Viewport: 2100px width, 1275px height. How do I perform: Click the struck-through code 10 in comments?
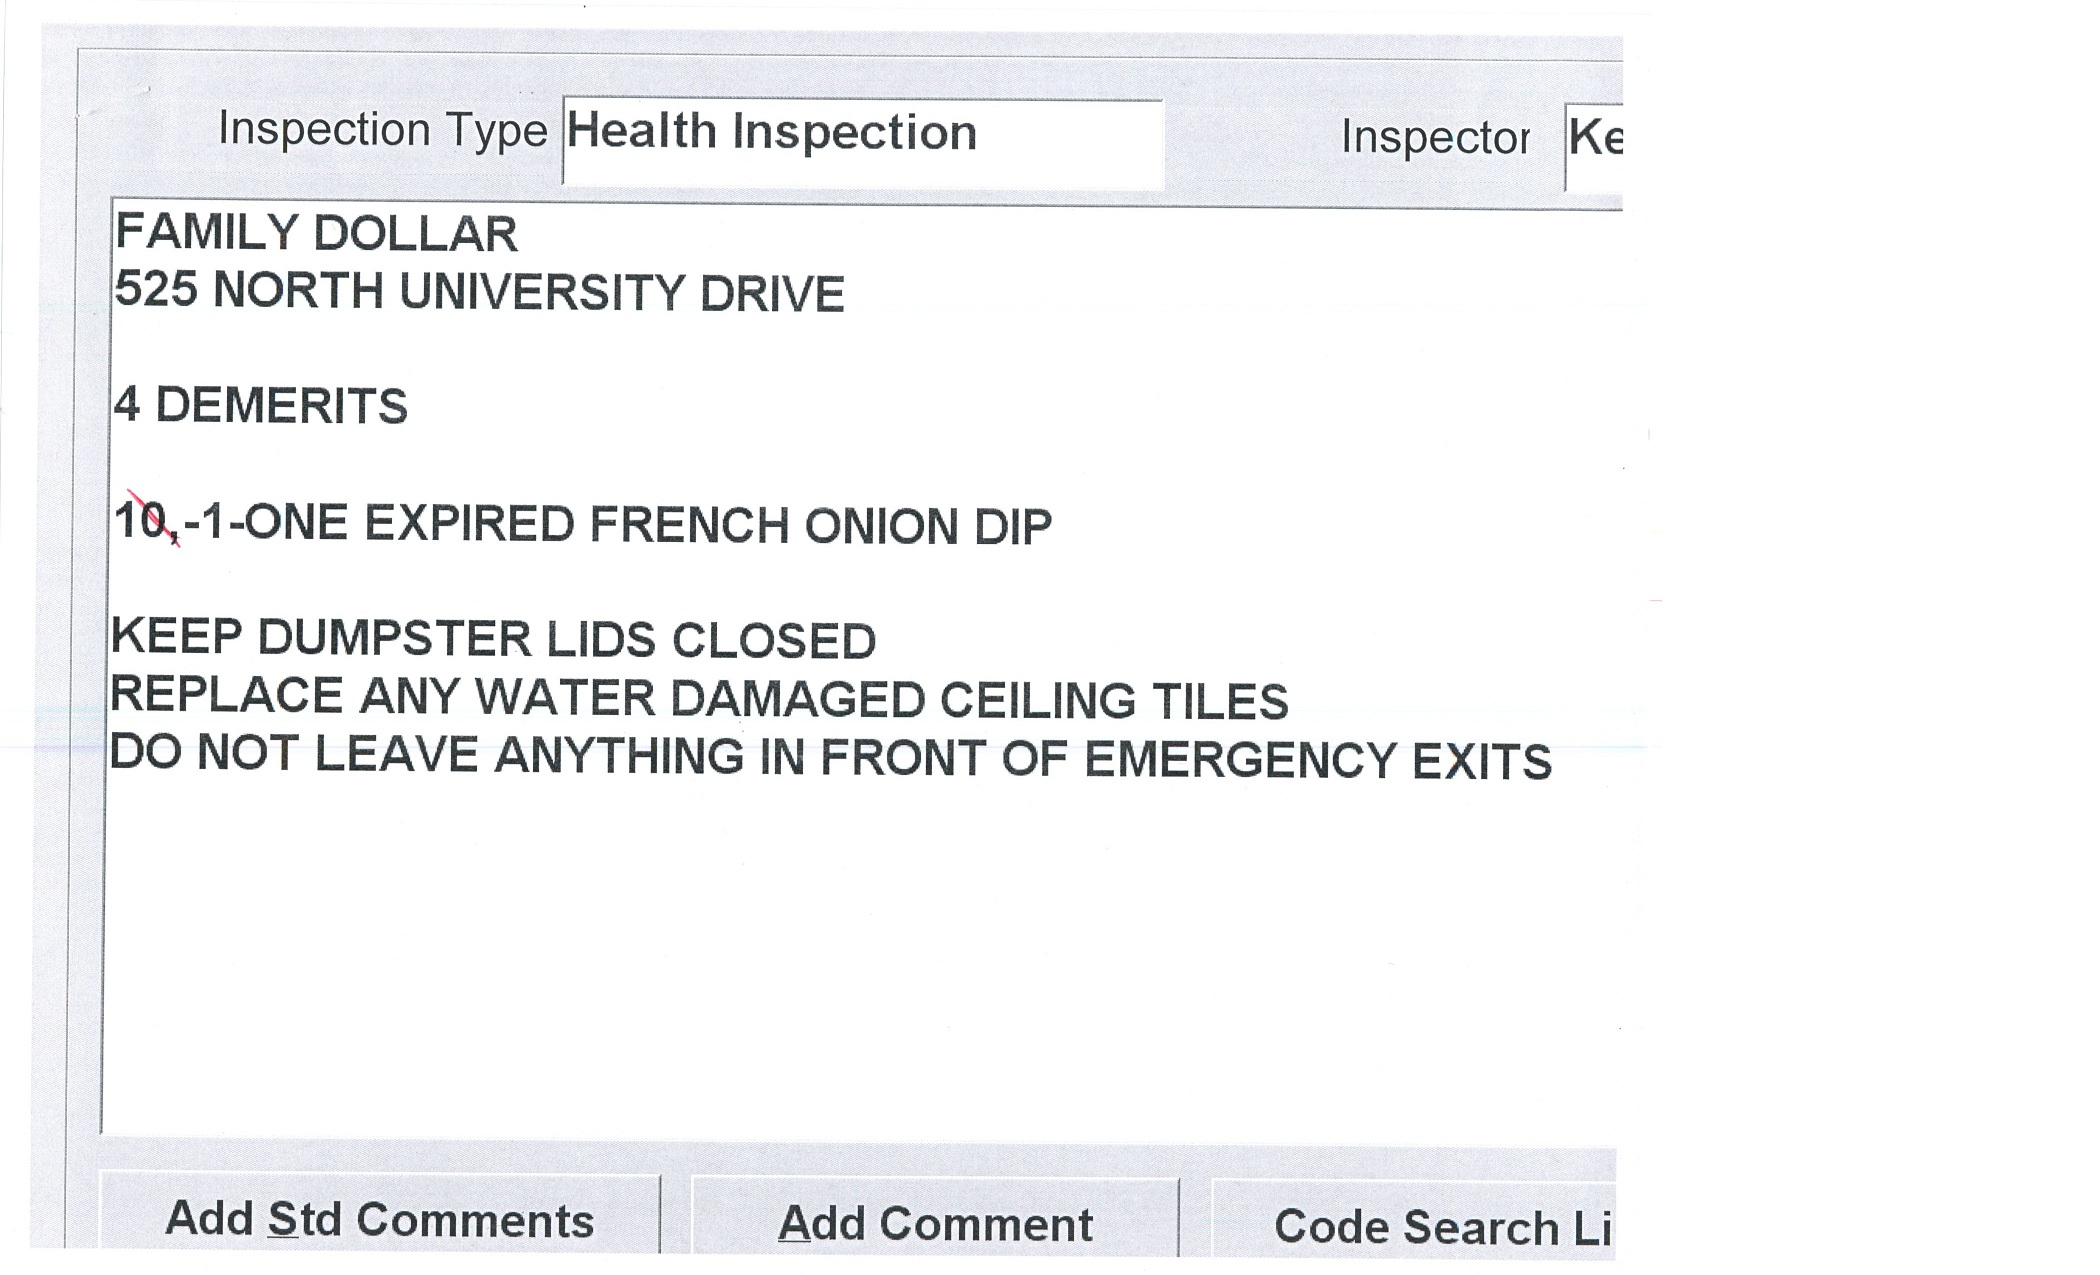[142, 520]
